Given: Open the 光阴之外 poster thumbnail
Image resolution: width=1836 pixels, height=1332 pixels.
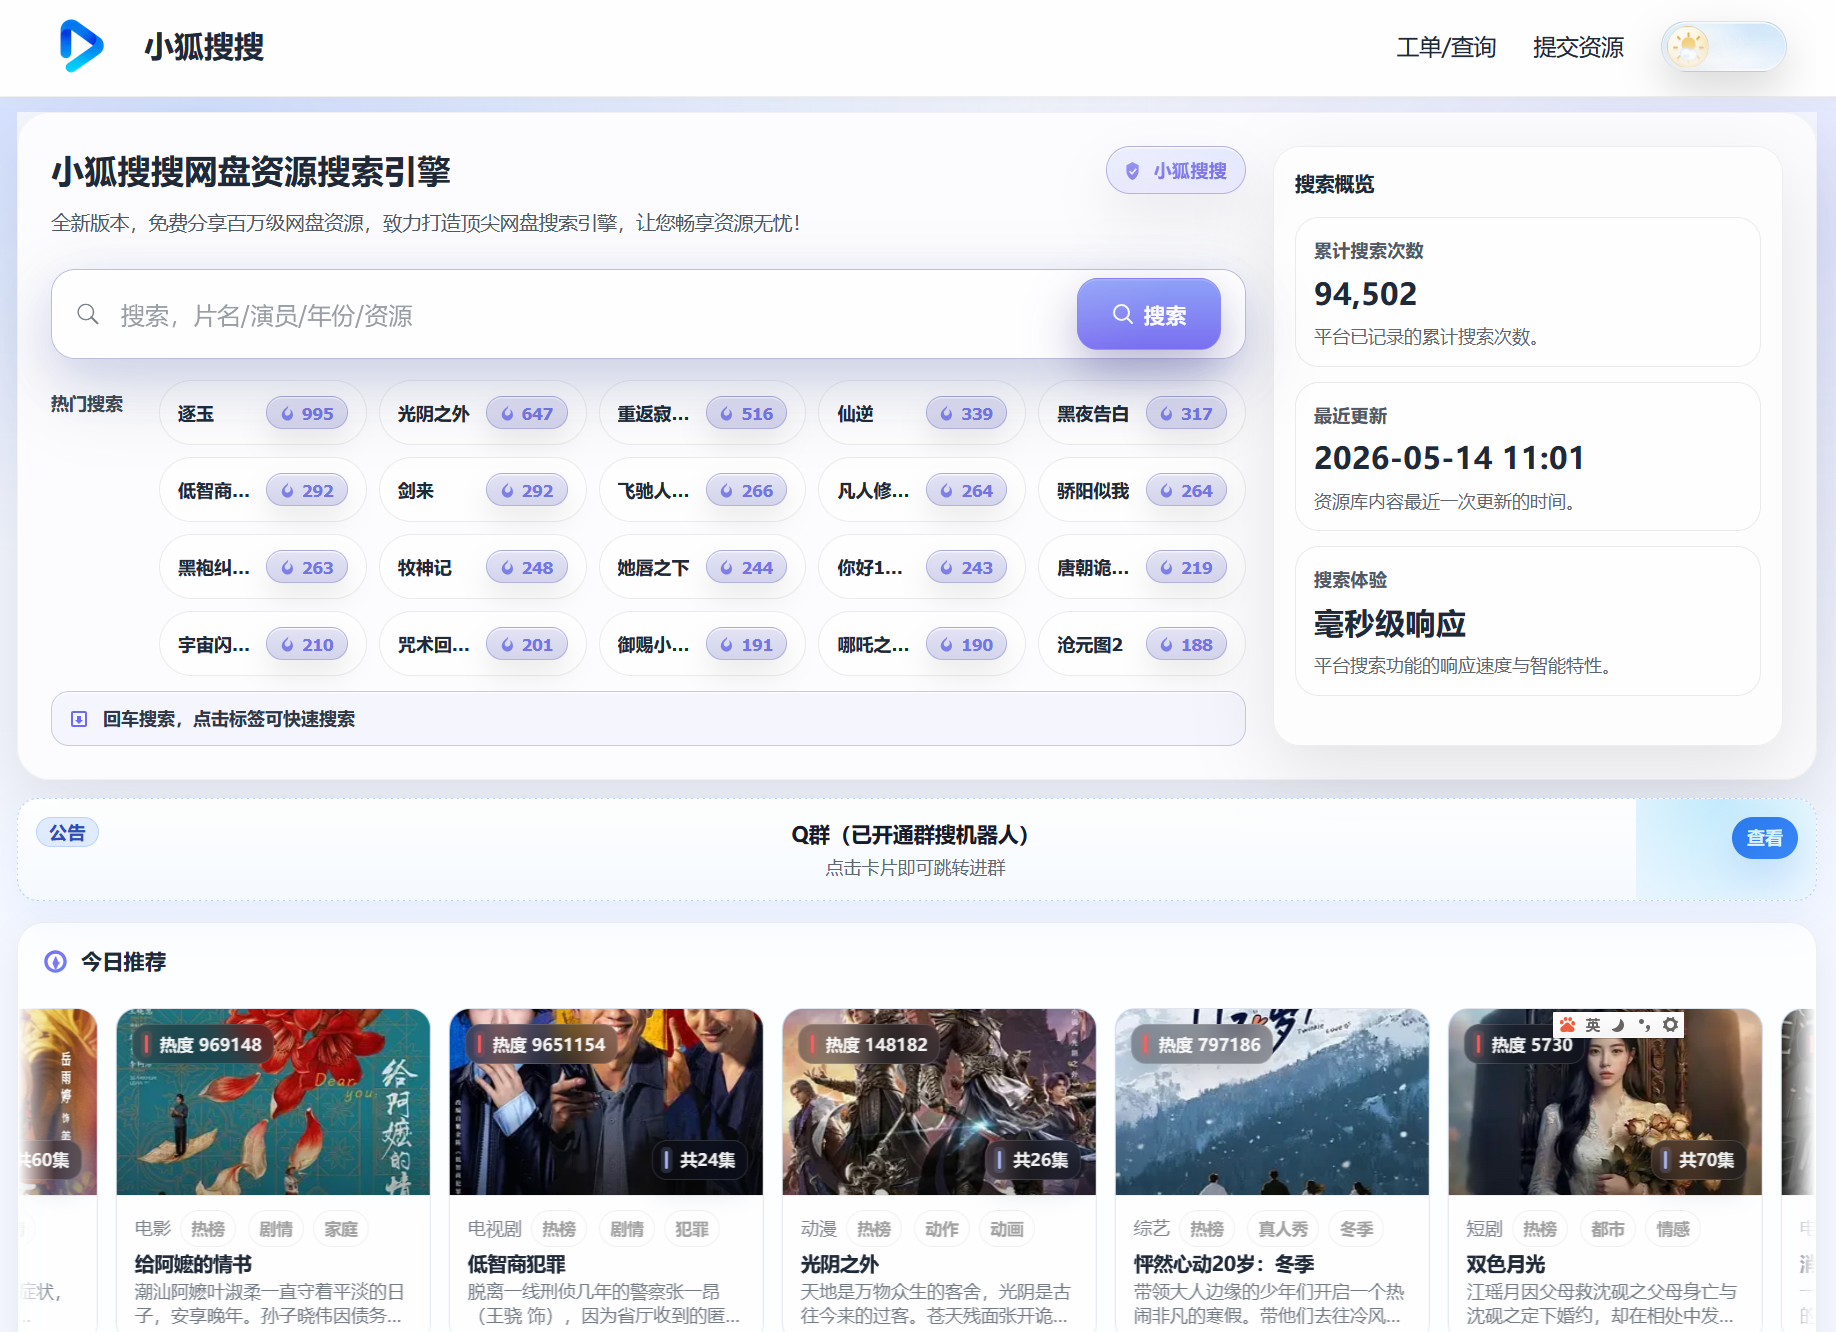Looking at the screenshot, I should click(939, 1102).
